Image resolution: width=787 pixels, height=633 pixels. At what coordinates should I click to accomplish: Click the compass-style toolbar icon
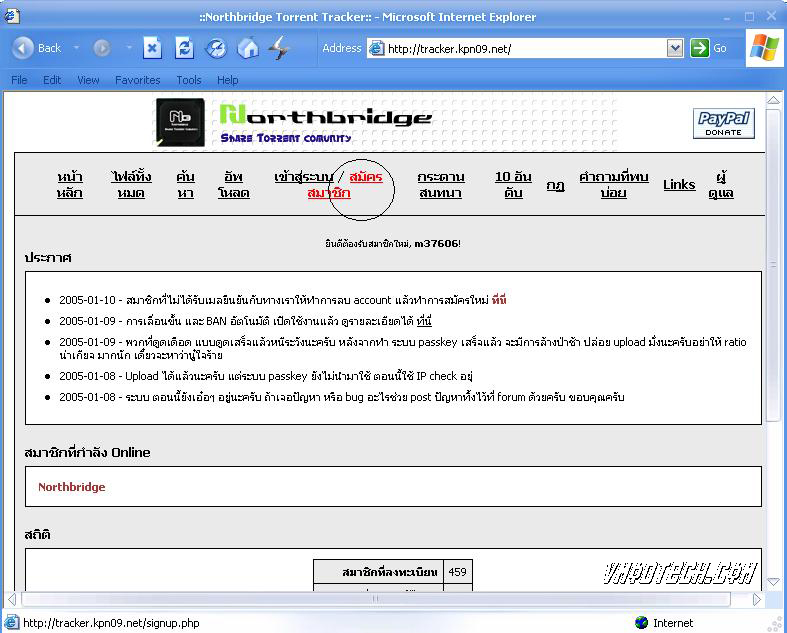[216, 48]
